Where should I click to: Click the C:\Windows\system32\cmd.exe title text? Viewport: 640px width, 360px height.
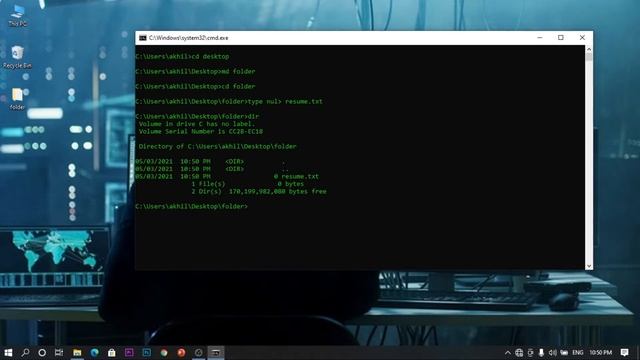189,38
